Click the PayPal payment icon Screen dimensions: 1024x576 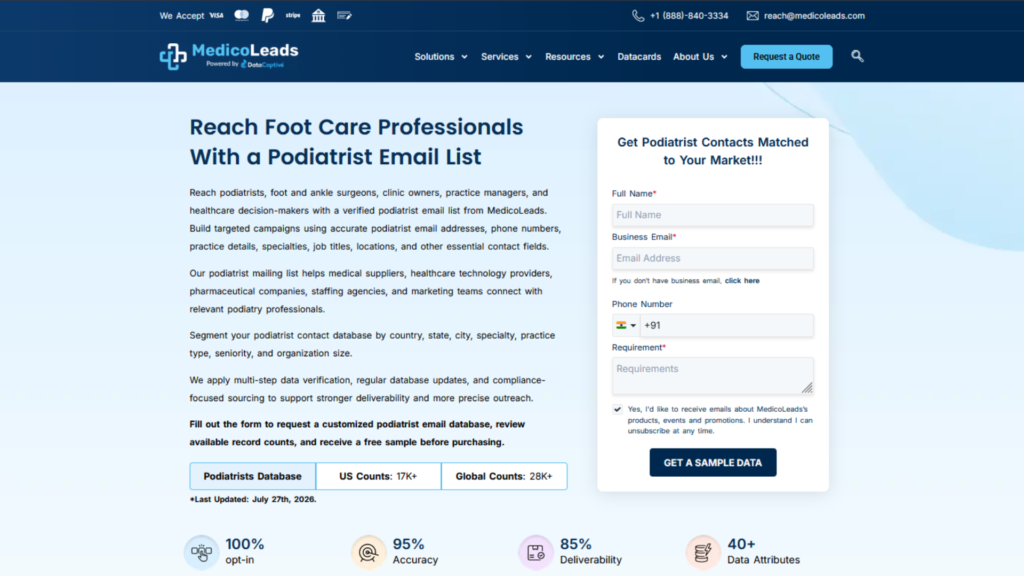[x=268, y=16]
